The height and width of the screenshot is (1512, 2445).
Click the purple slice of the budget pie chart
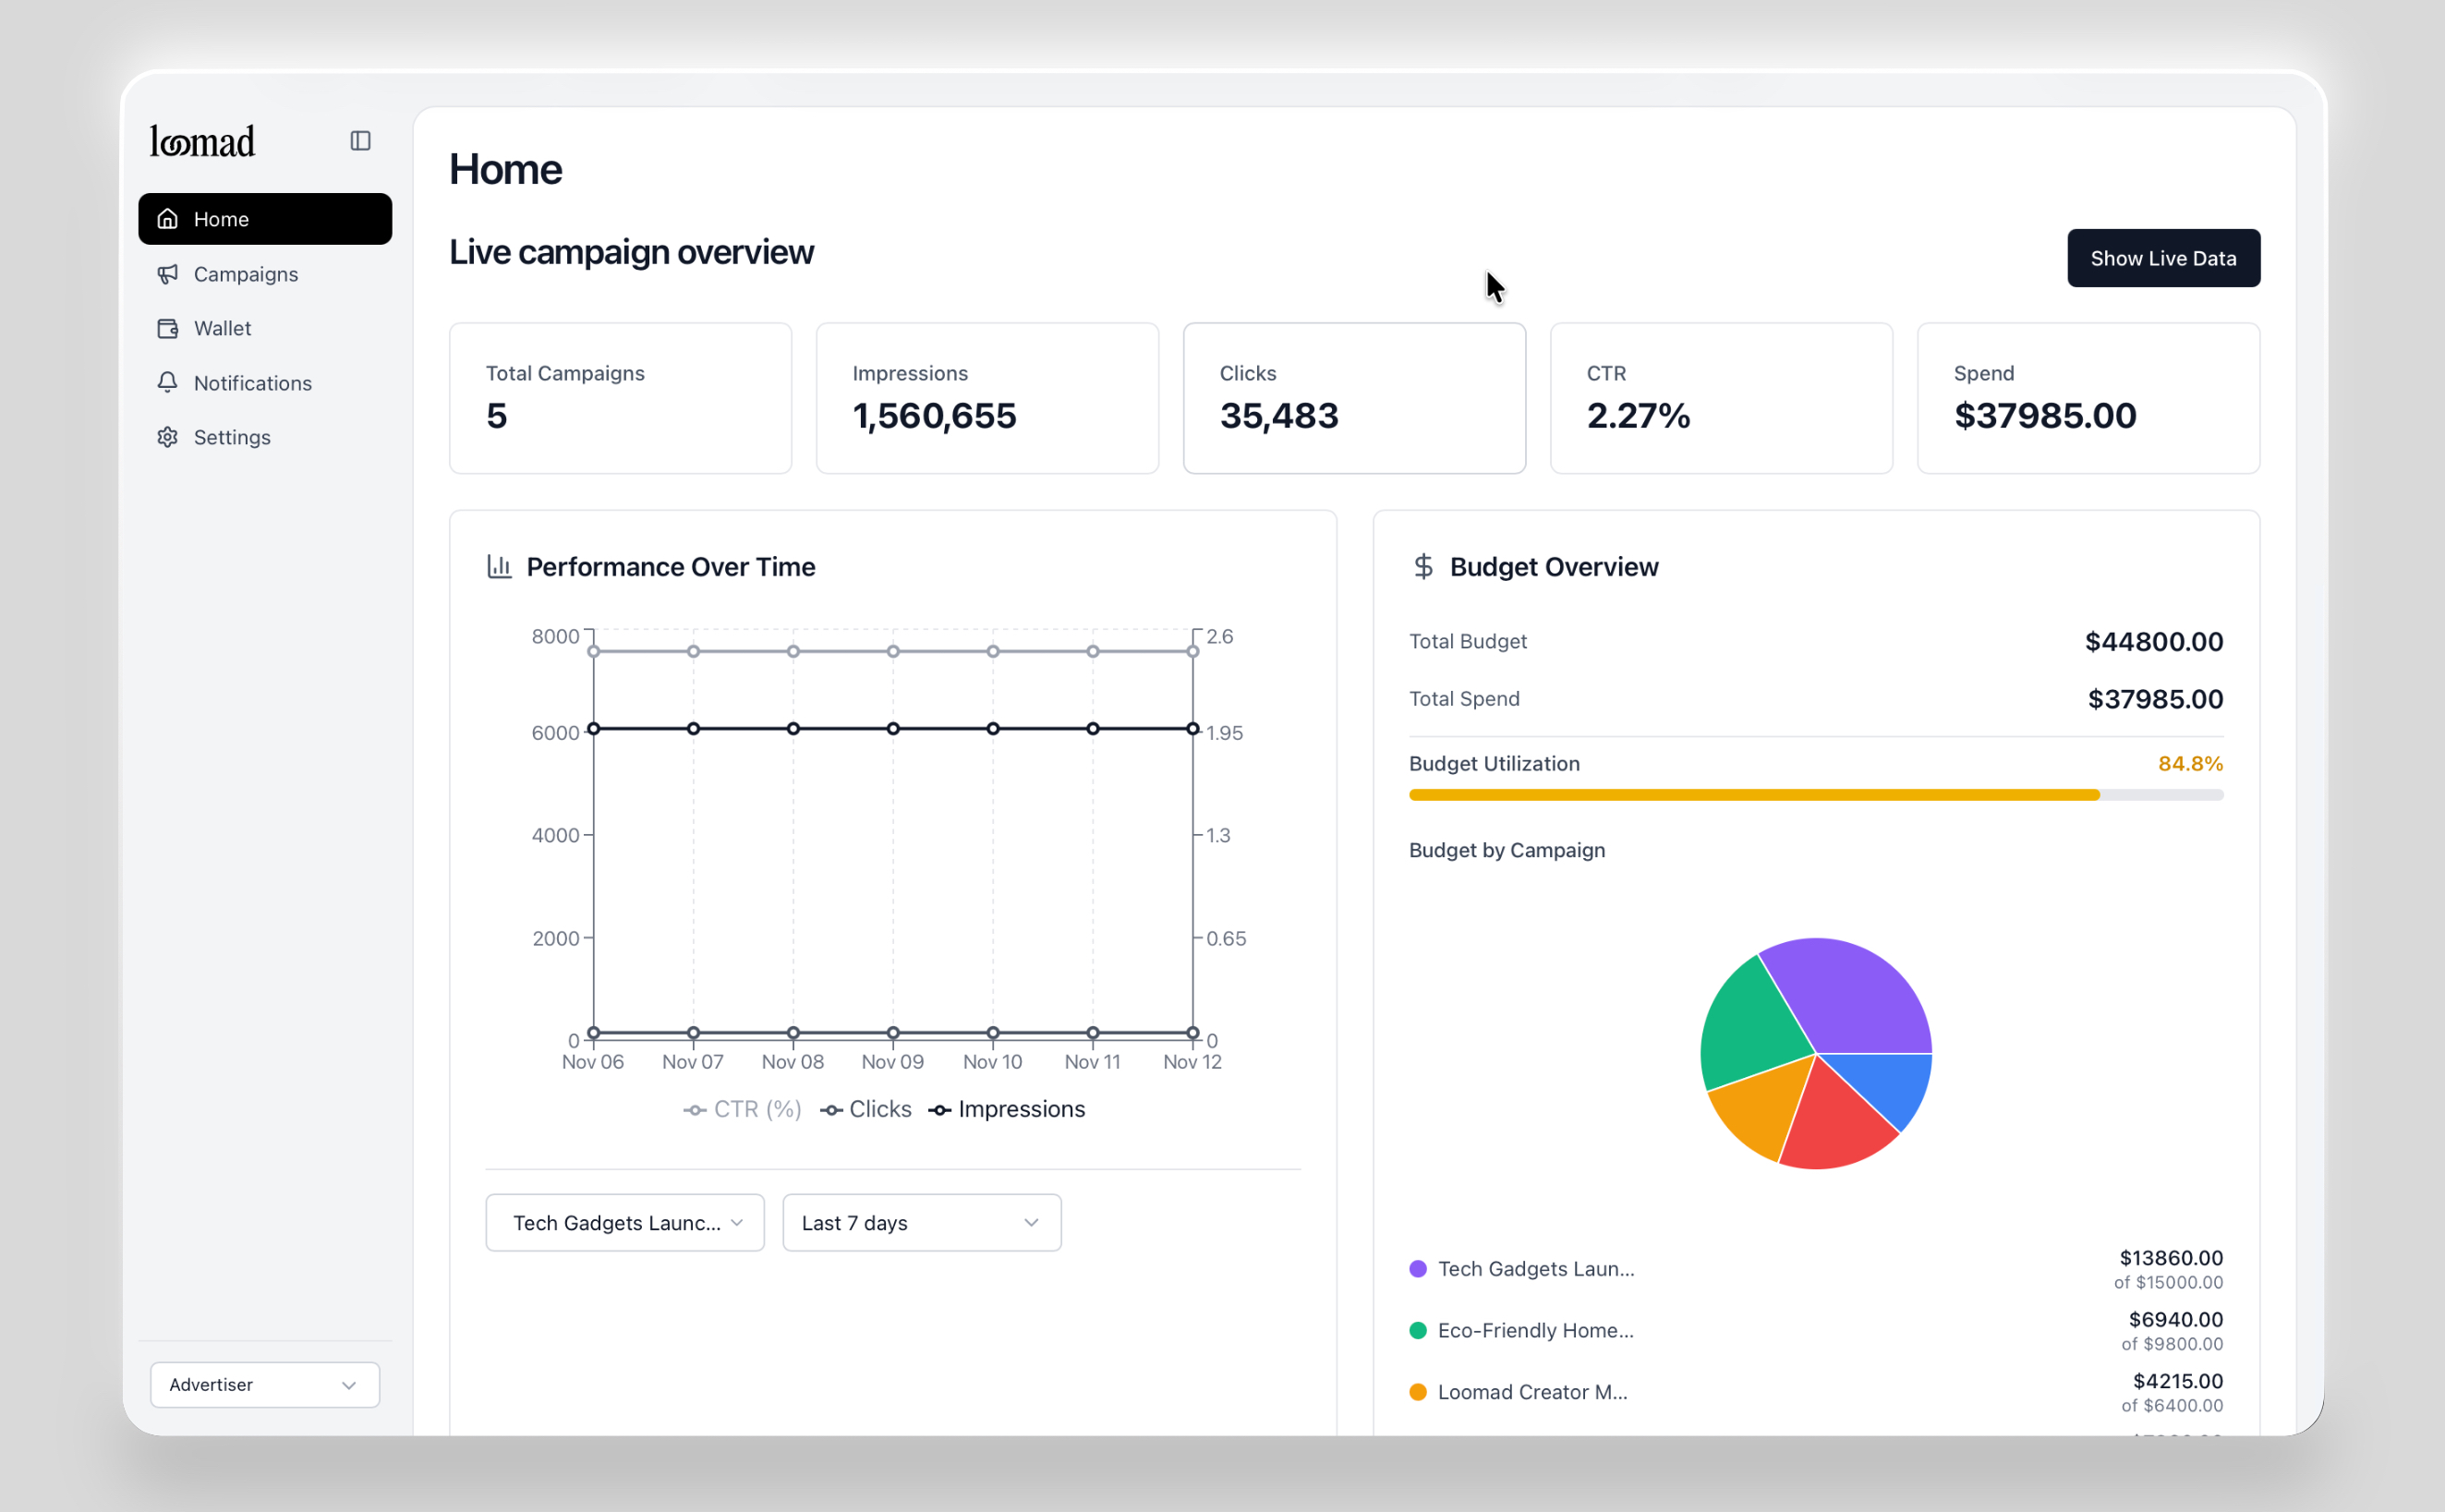coord(1860,990)
